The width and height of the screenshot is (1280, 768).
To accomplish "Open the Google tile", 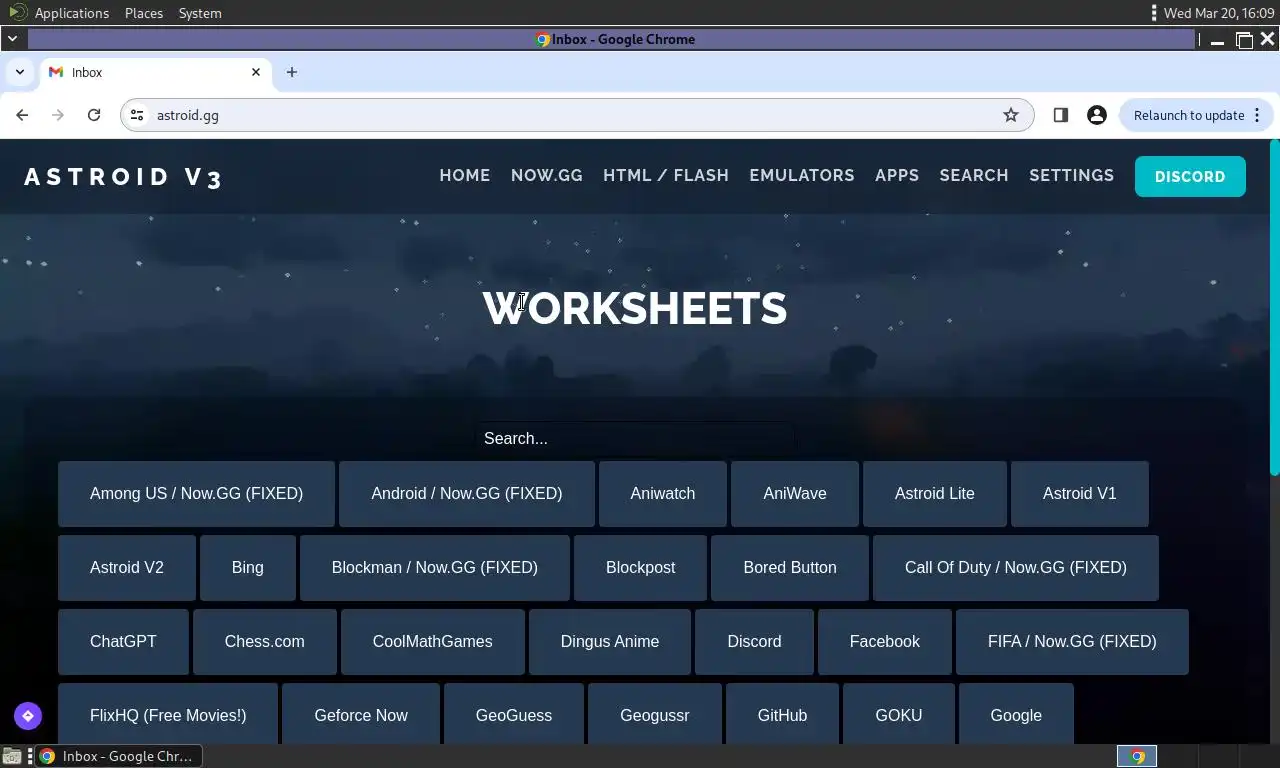I will click(x=1016, y=714).
